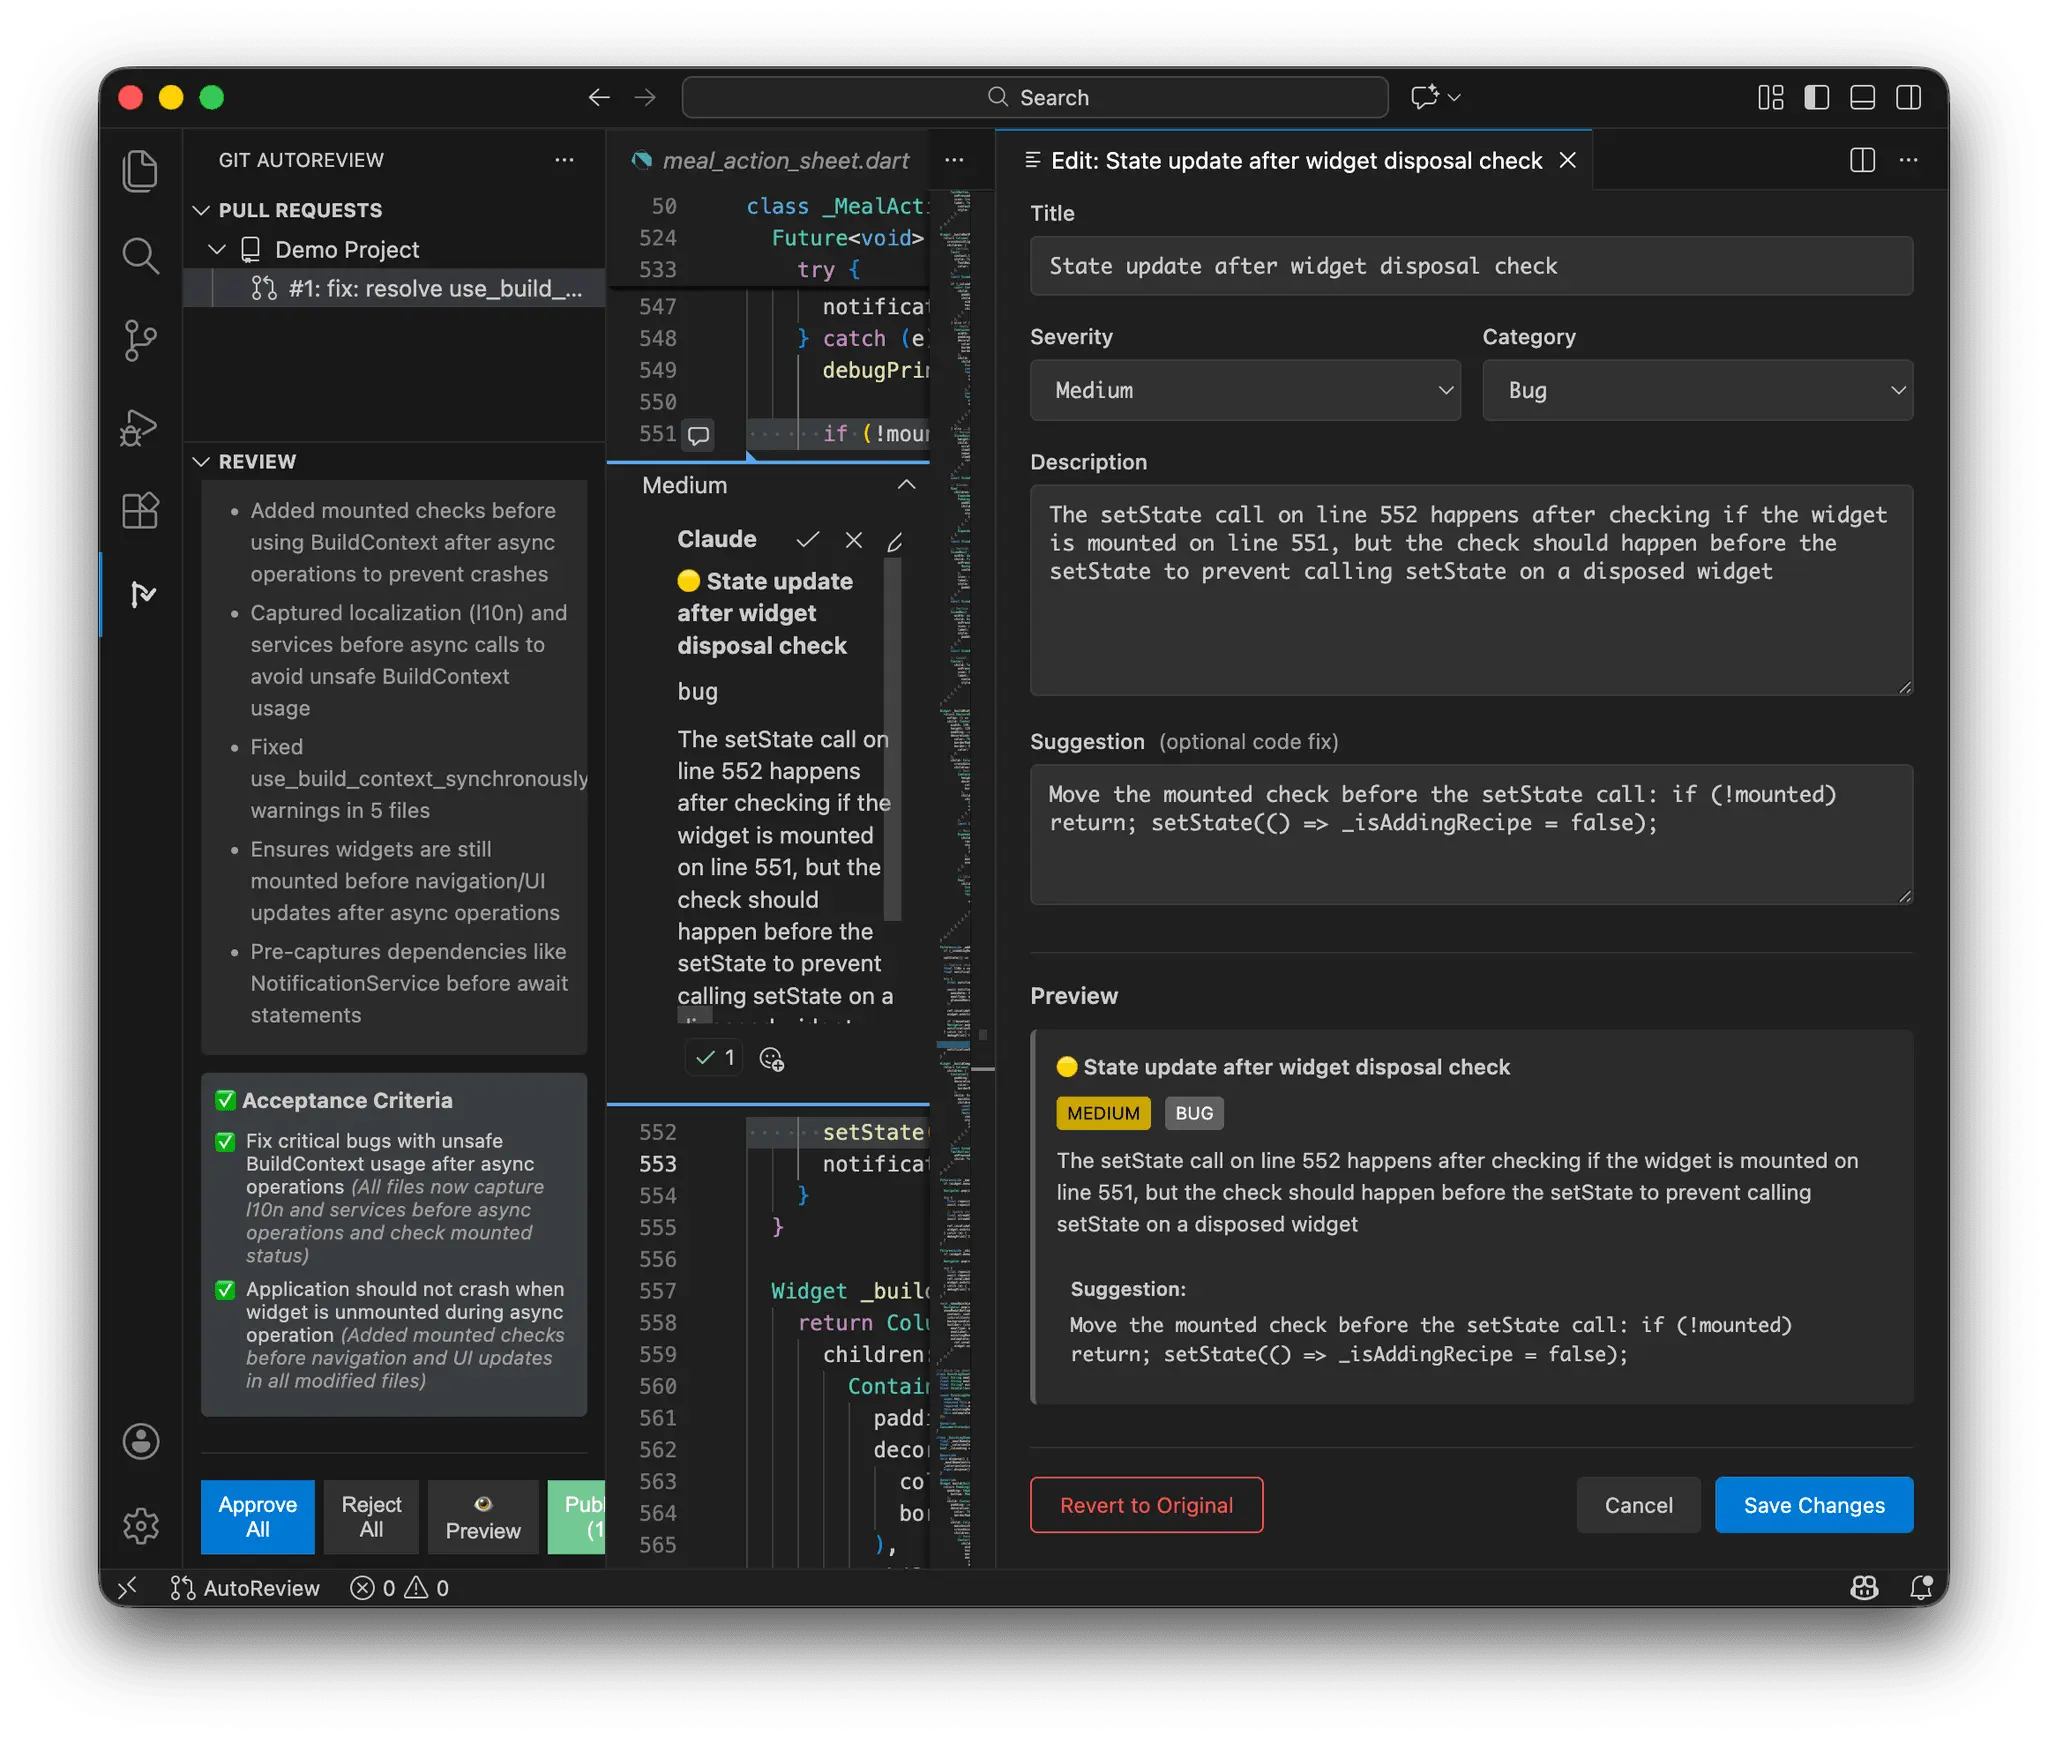This screenshot has width=2048, height=1738.
Task: Click the comment icon on line 551
Action: point(698,435)
